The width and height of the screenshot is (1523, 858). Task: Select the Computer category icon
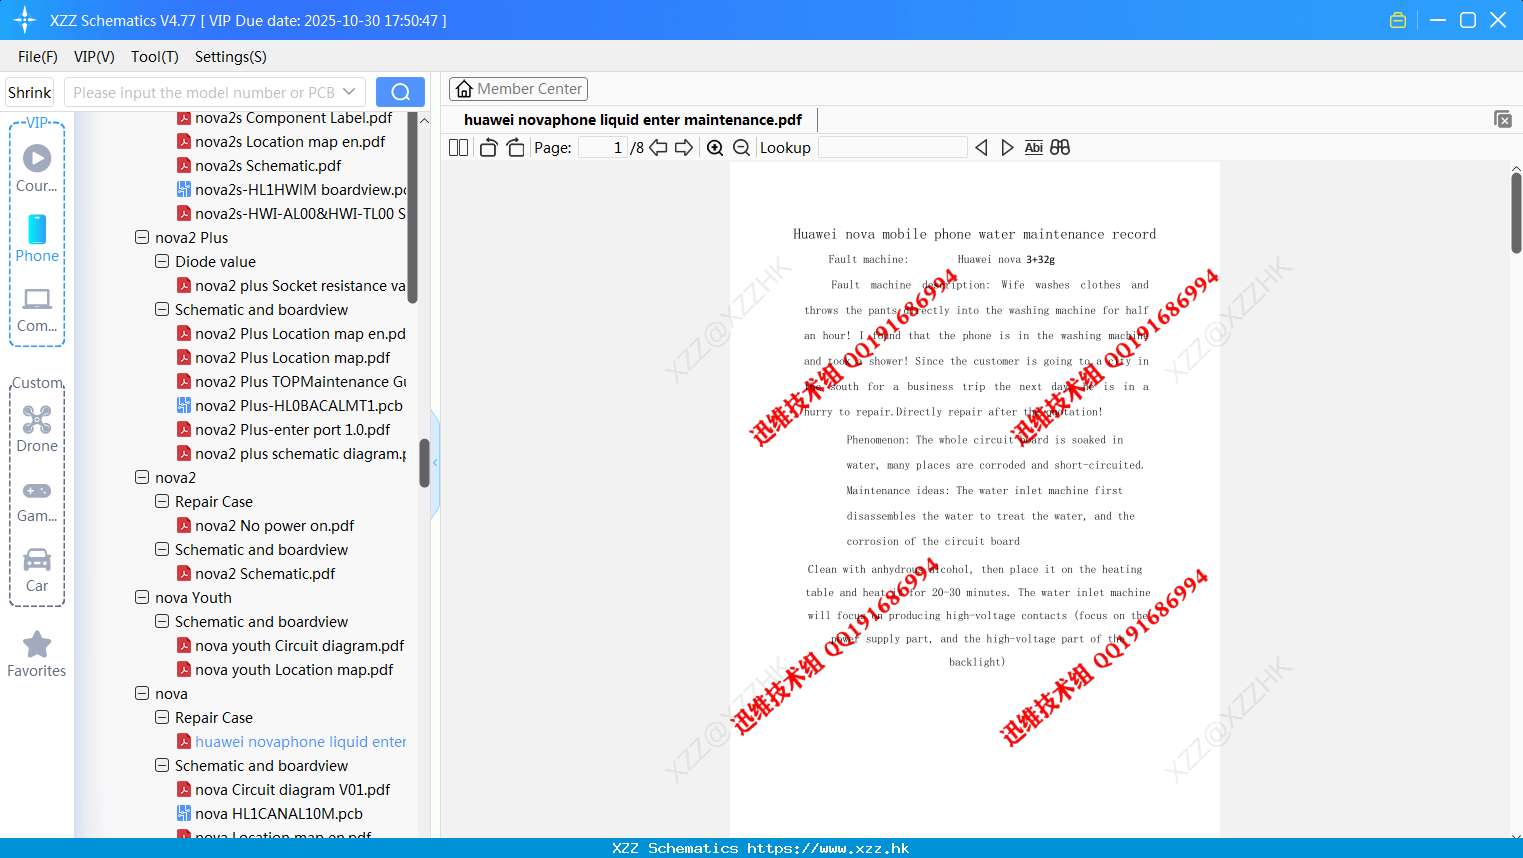(x=37, y=309)
